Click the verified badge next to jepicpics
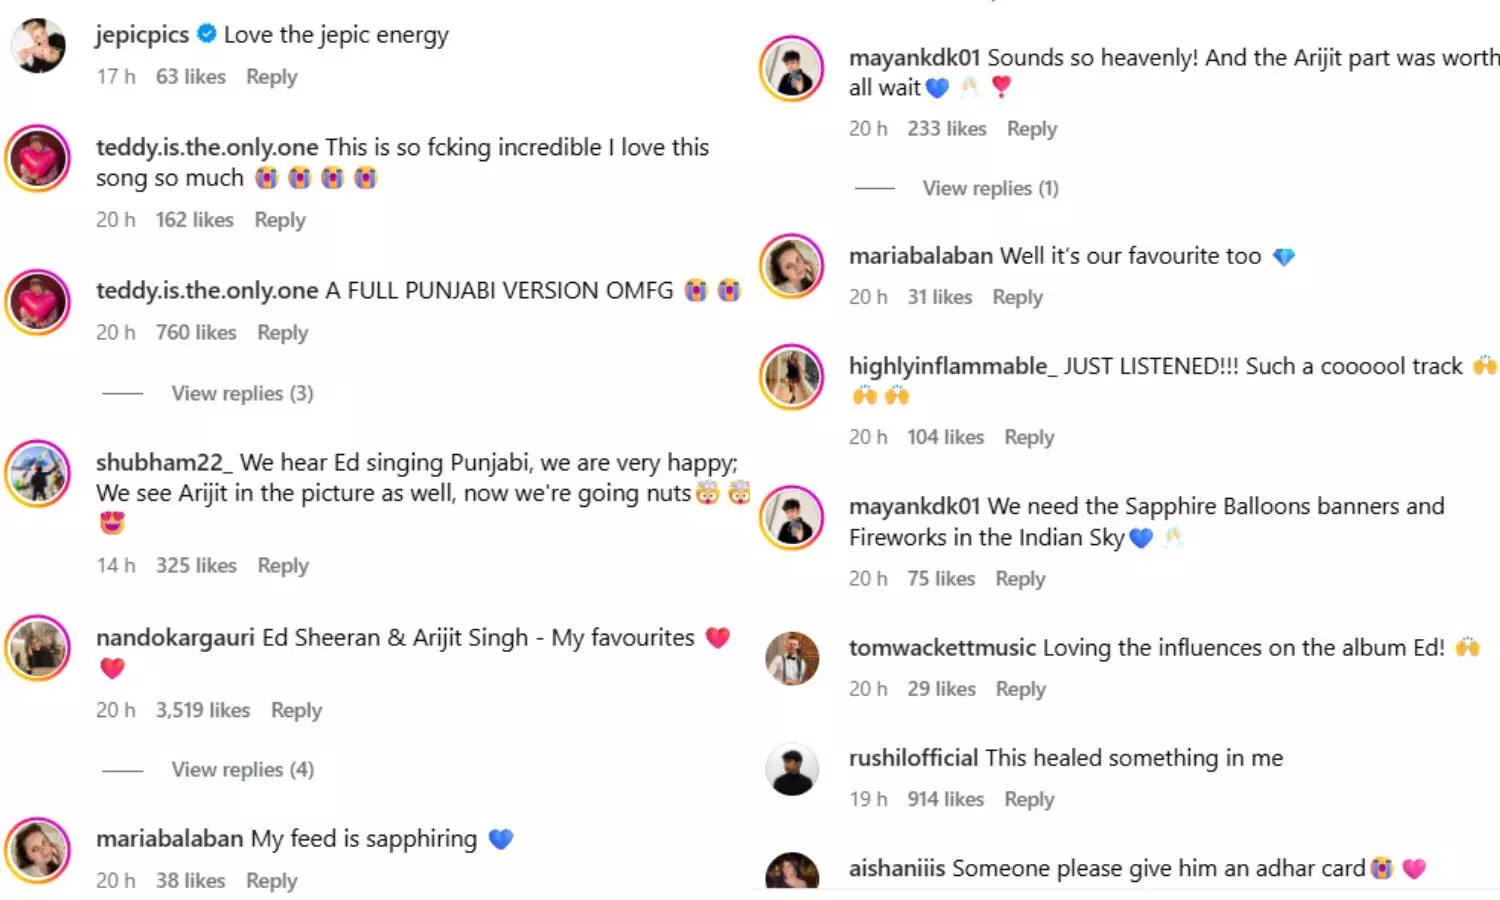Viewport: 1500px width, 900px height. [207, 34]
